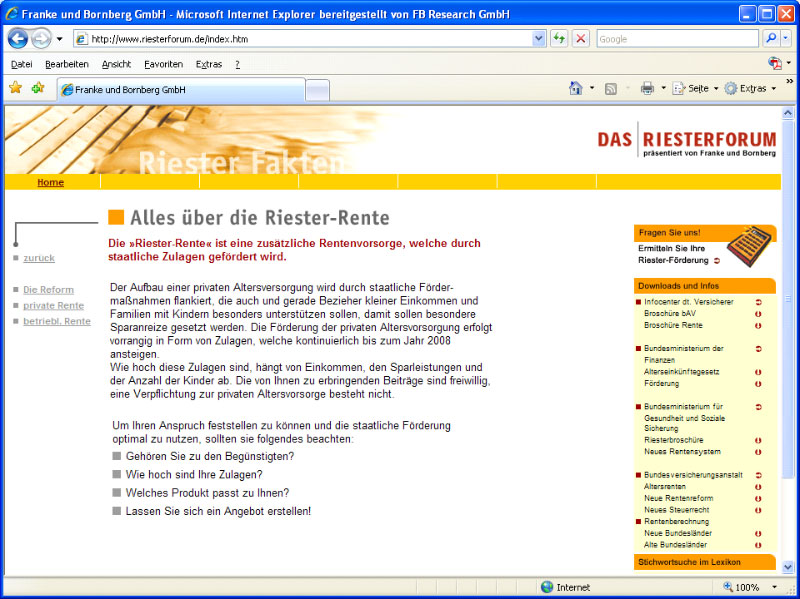Click the browser Forward arrow button
This screenshot has height=599, width=800.
coord(41,39)
